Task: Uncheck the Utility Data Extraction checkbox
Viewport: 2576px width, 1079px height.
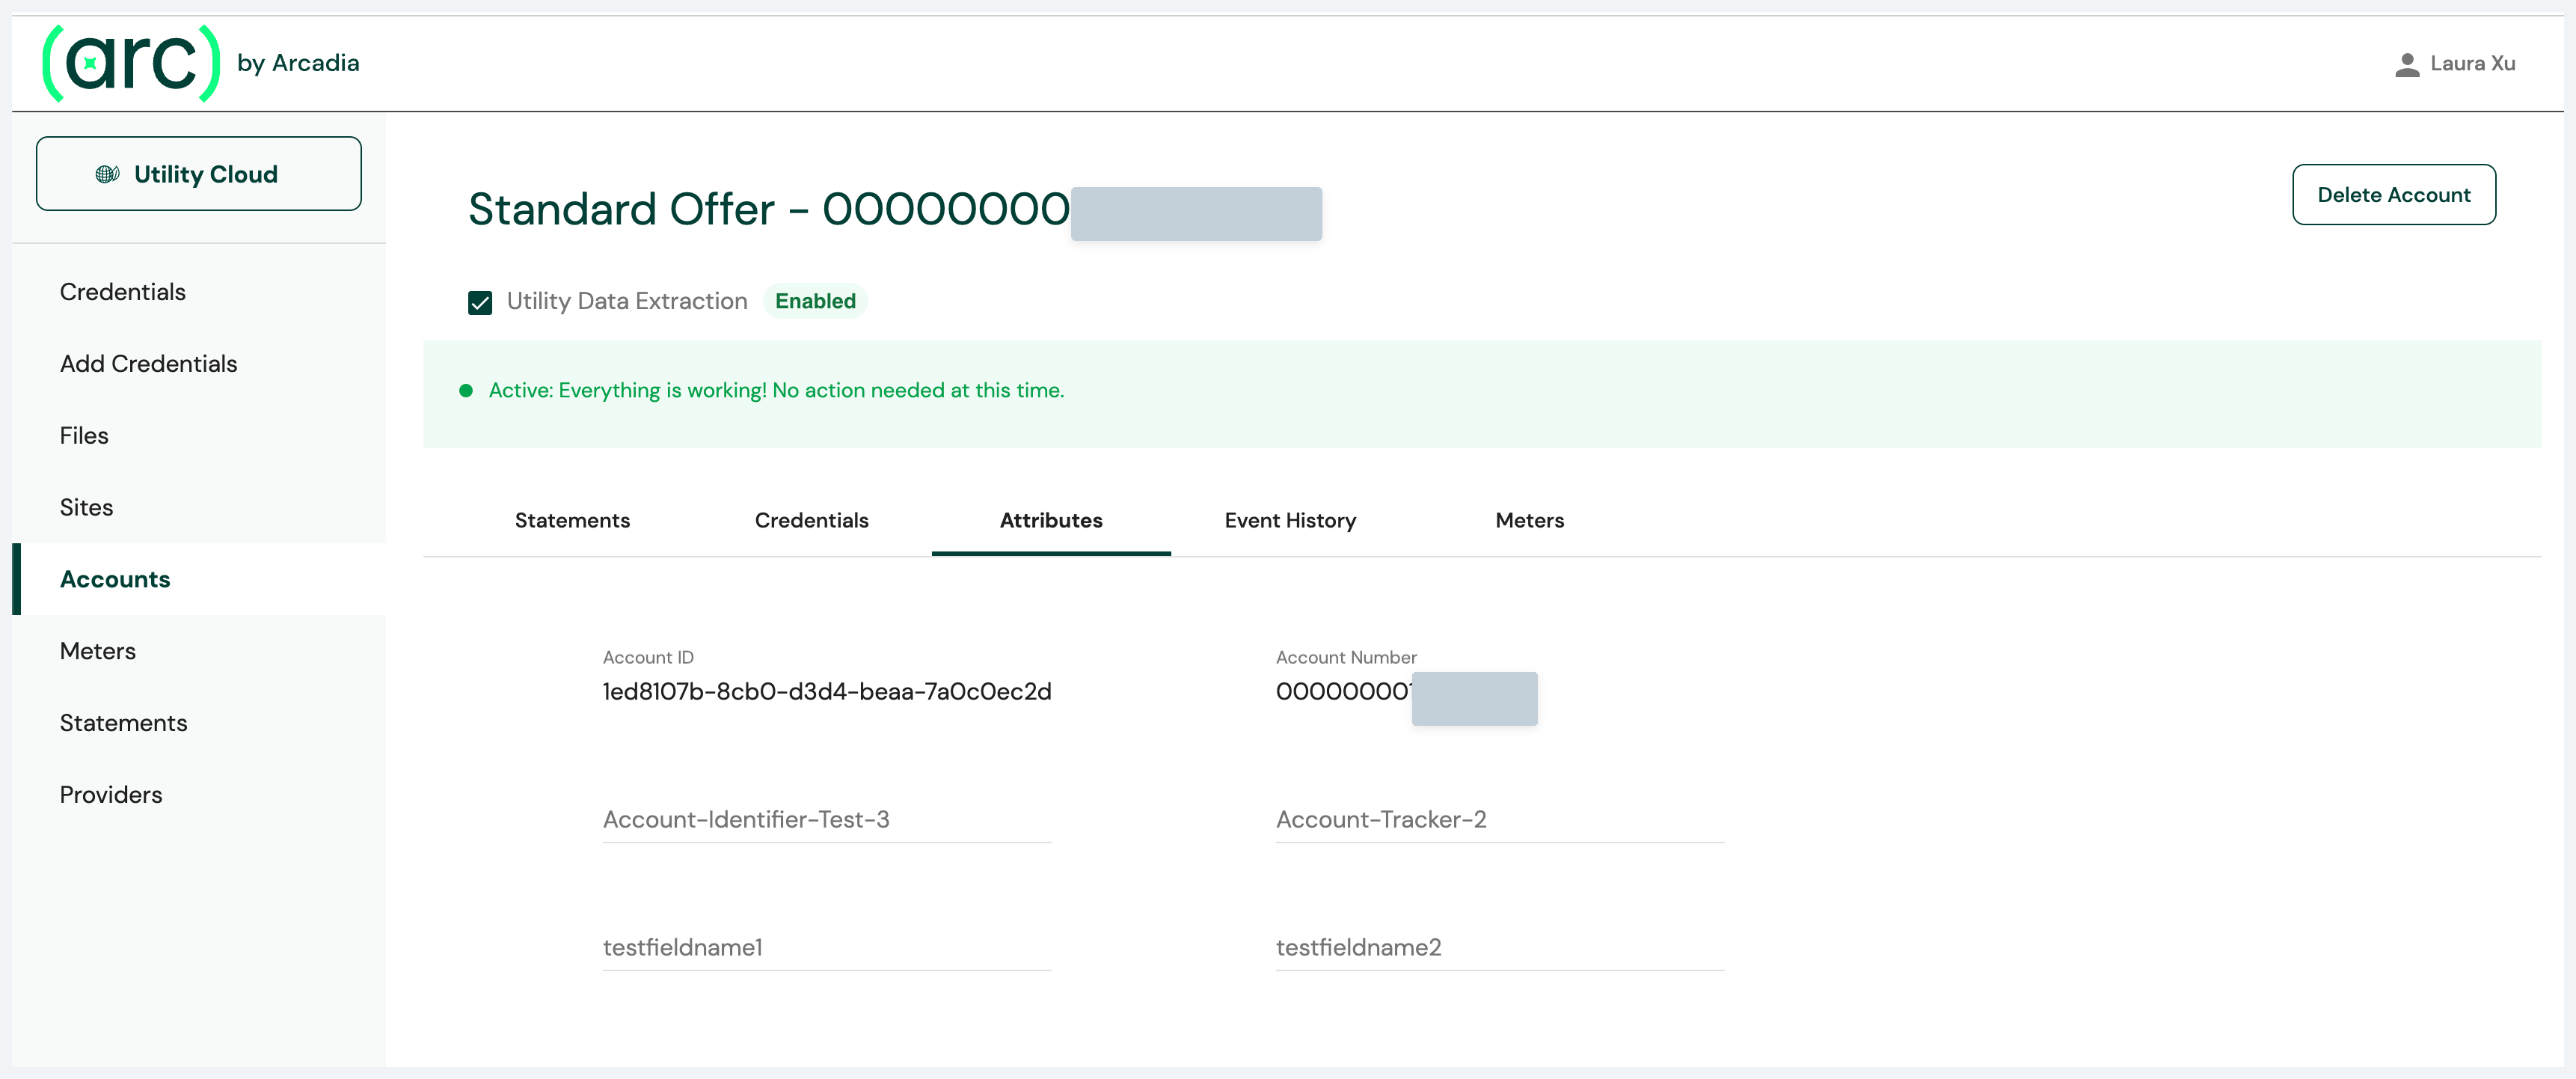Action: [480, 302]
